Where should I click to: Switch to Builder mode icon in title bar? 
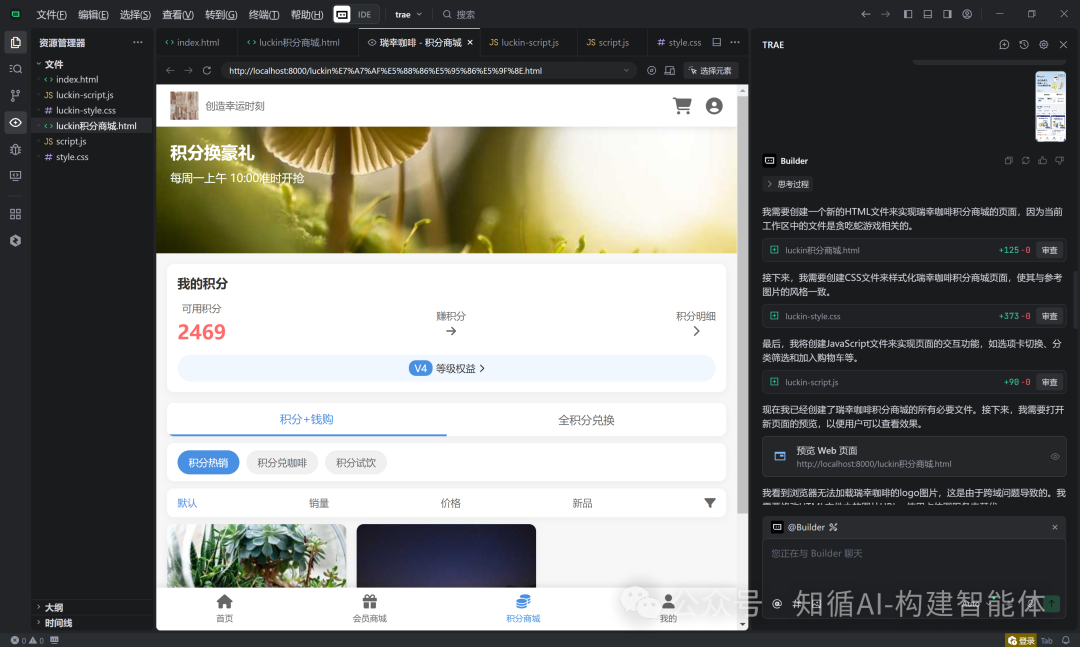click(342, 14)
